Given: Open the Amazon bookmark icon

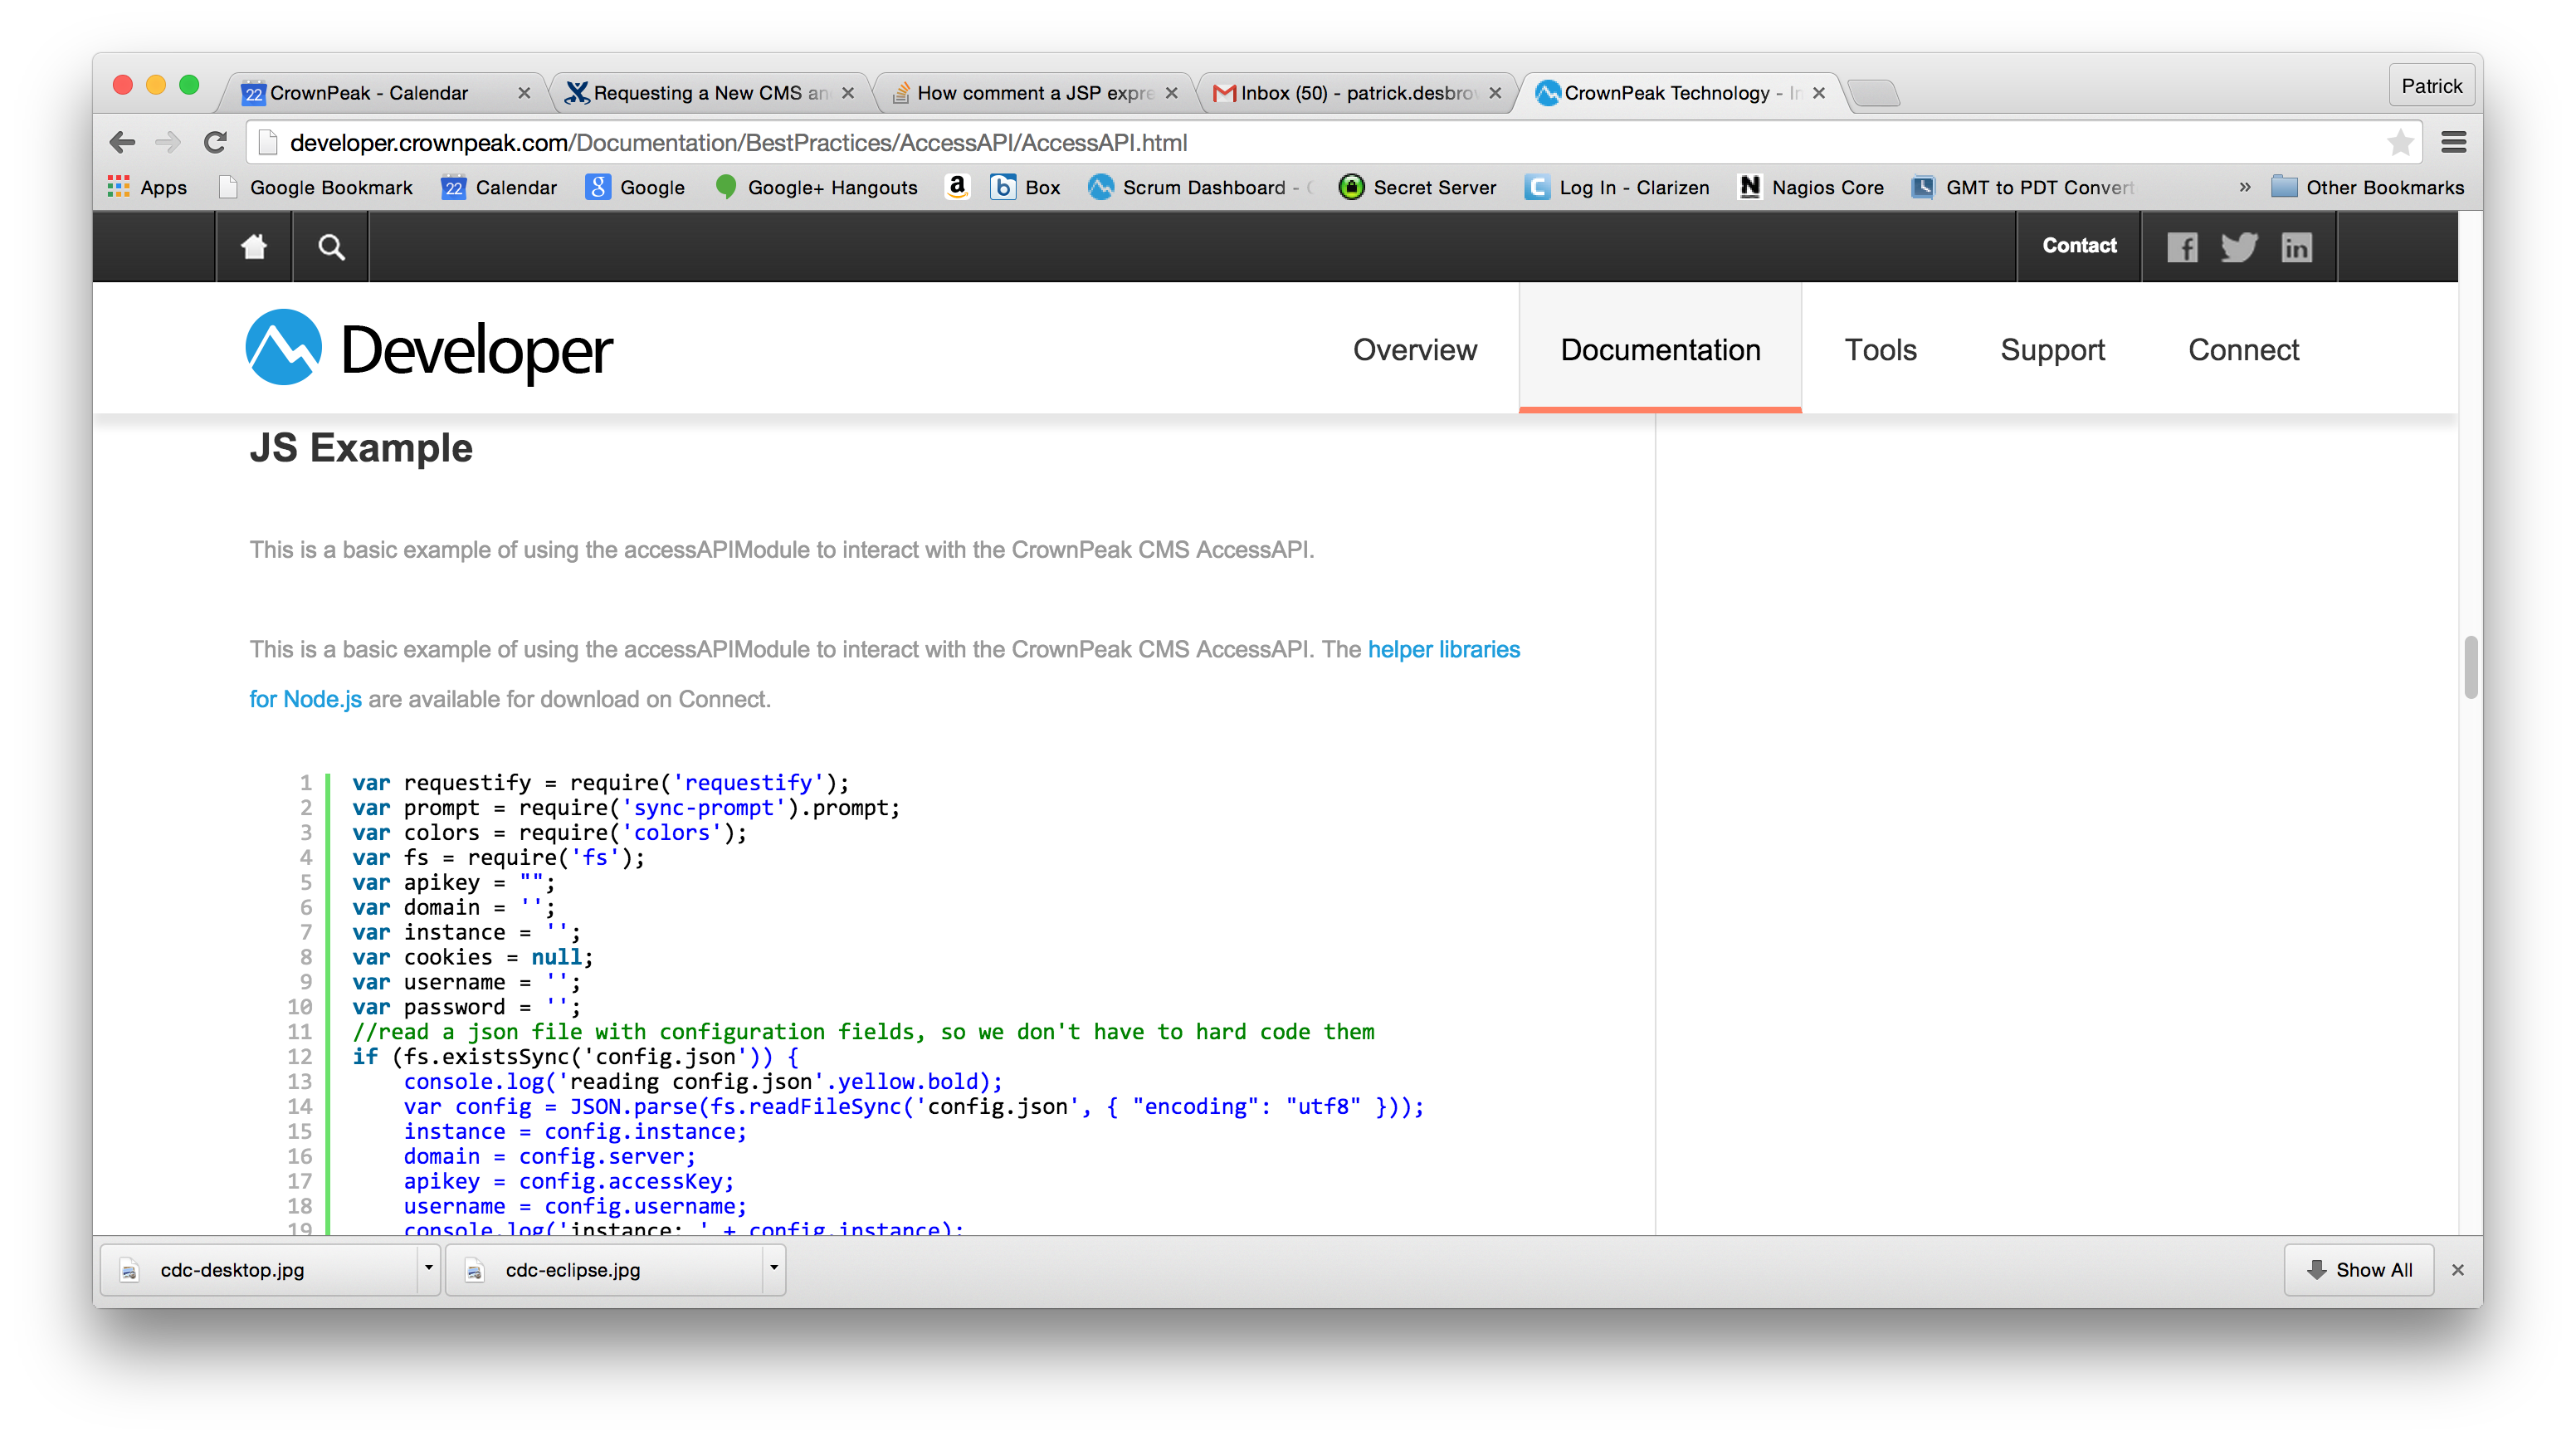Looking at the screenshot, I should pyautogui.click(x=957, y=186).
